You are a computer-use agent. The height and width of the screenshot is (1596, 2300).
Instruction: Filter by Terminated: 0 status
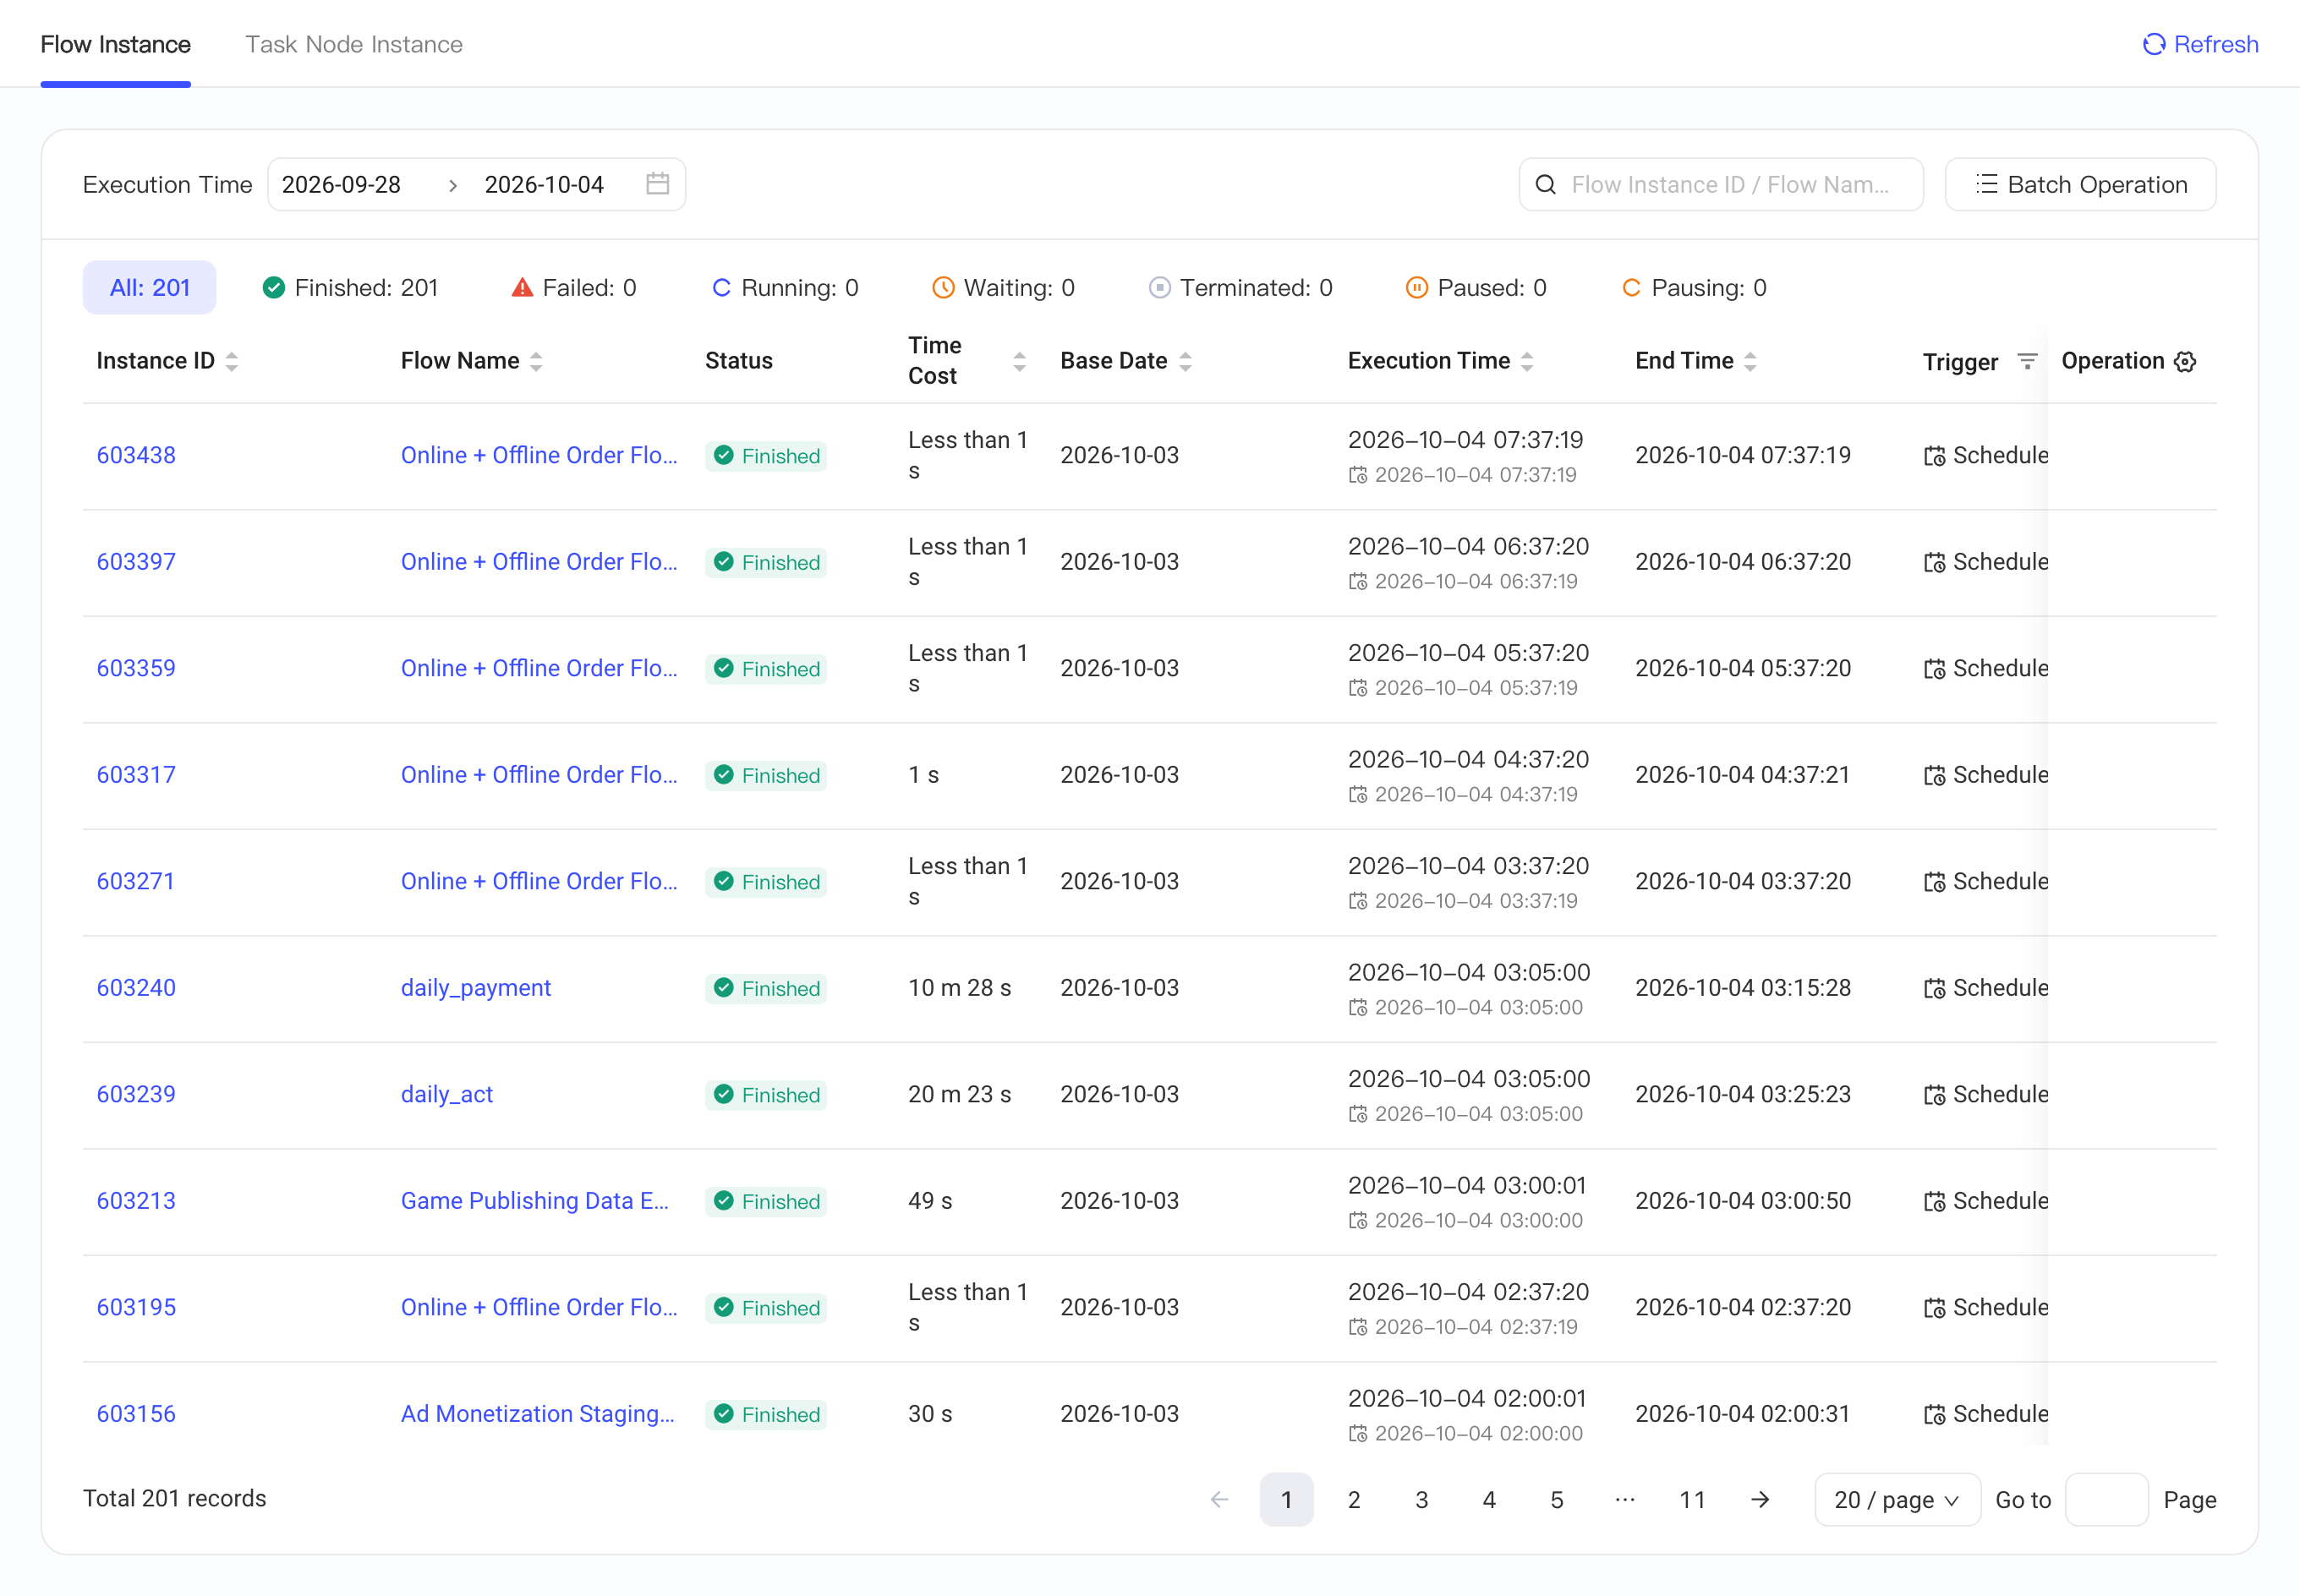1240,288
